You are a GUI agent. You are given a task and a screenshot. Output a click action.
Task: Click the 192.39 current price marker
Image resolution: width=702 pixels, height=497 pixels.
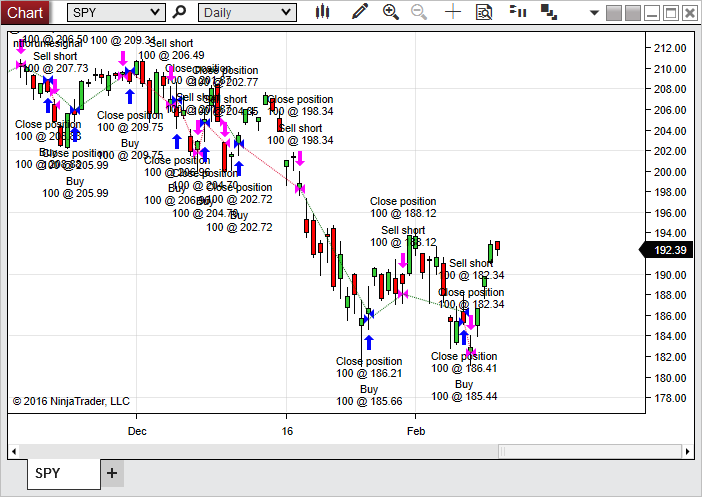coord(666,250)
